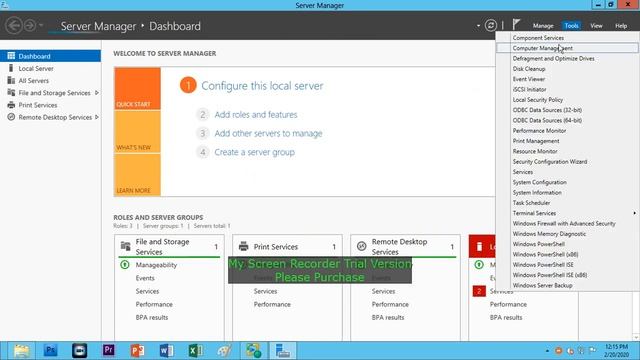Open the Help menu
Image resolution: width=640 pixels, height=360 pixels.
point(621,26)
